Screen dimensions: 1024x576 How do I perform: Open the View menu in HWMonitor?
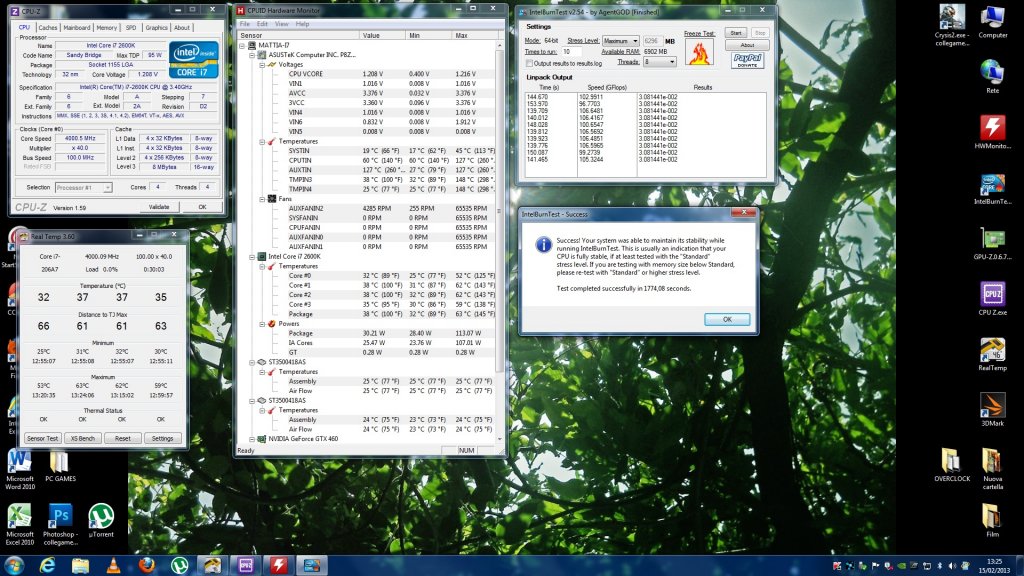(x=281, y=24)
